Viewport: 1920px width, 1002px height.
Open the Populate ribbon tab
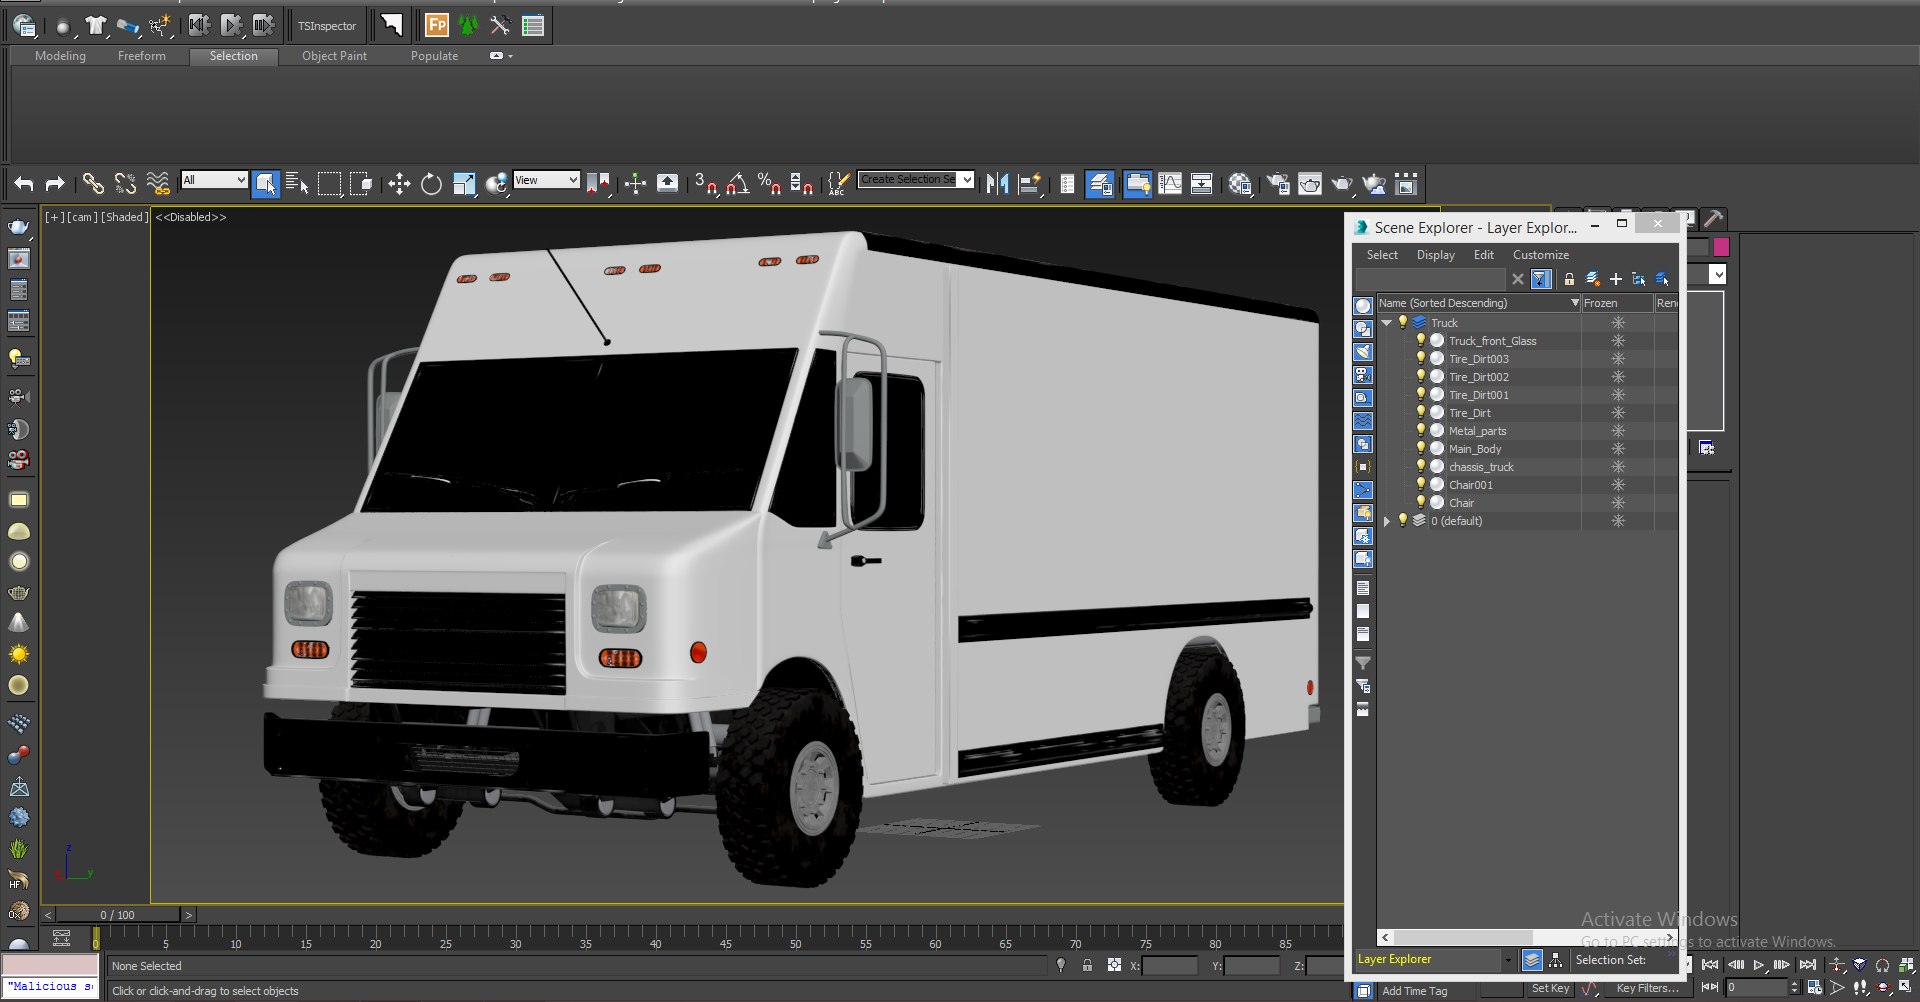click(434, 56)
